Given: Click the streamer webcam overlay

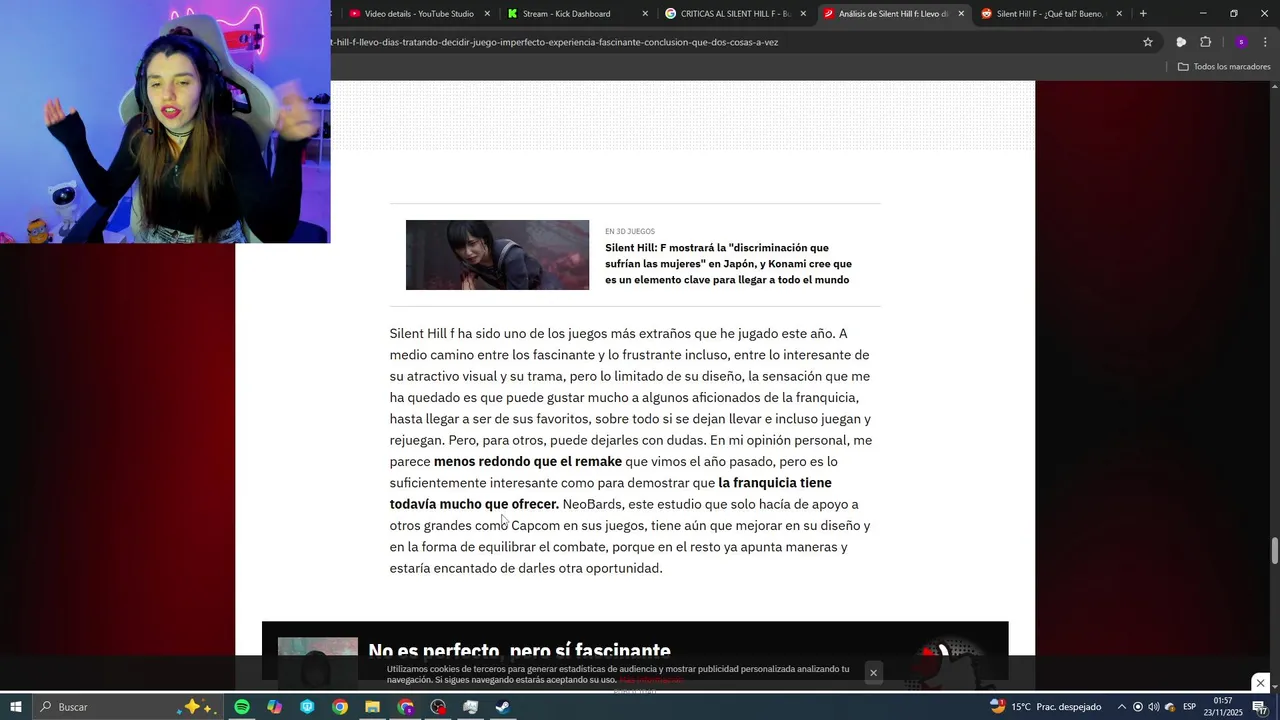Looking at the screenshot, I should (x=165, y=121).
